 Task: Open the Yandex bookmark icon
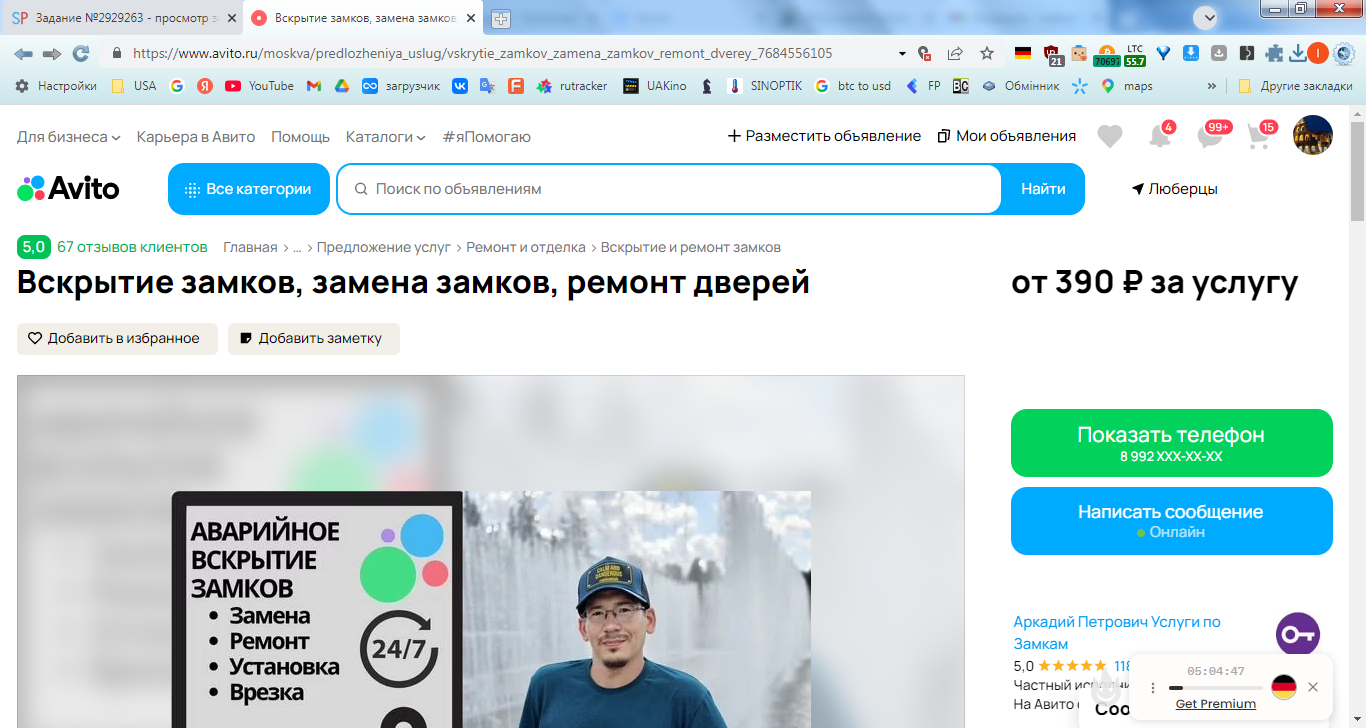(204, 86)
